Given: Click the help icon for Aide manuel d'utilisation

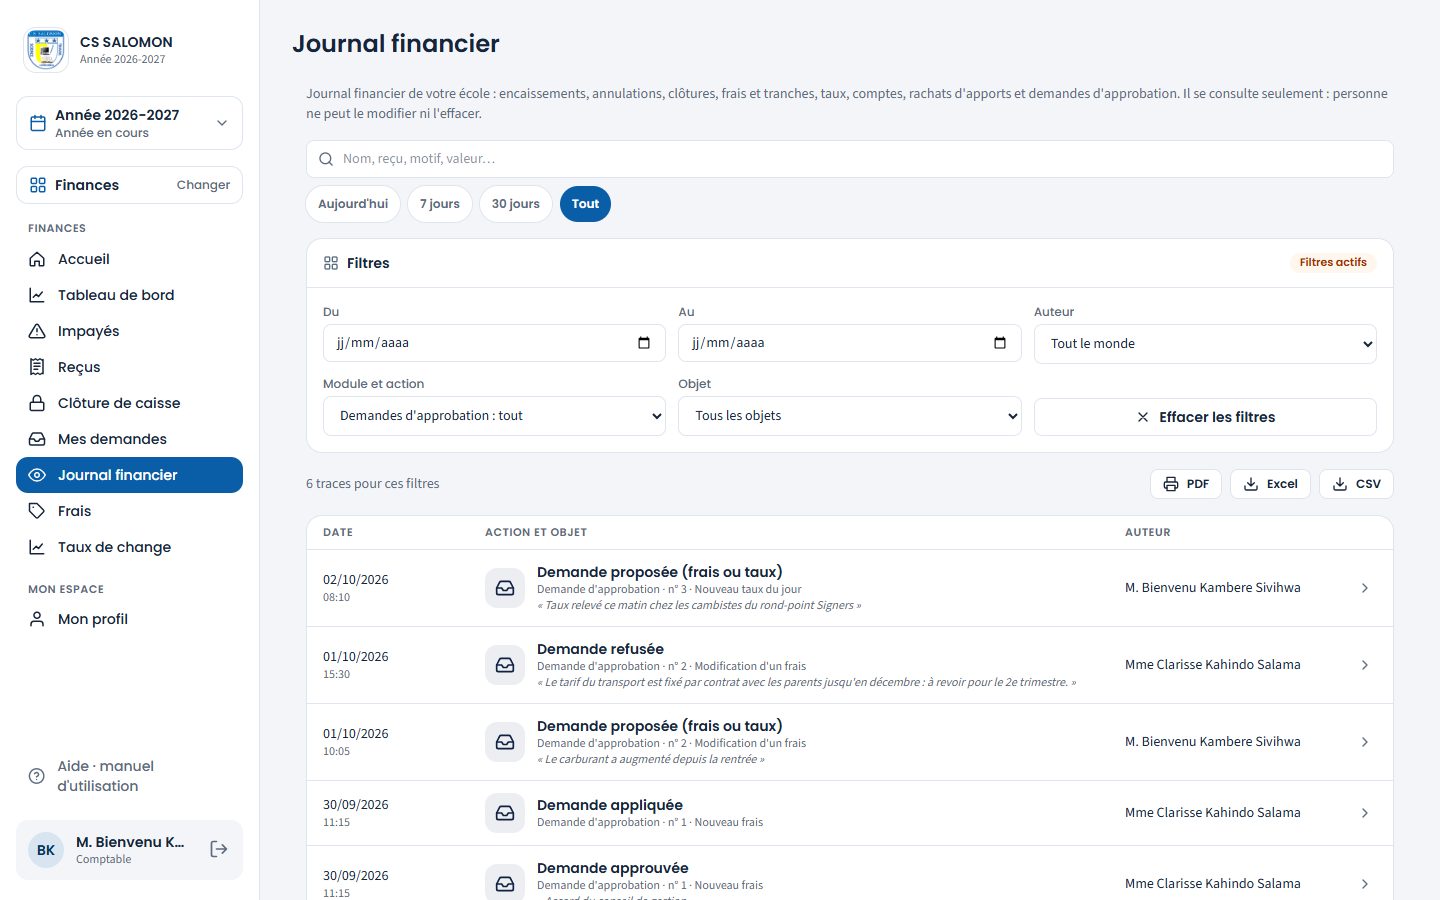Looking at the screenshot, I should click(x=37, y=776).
